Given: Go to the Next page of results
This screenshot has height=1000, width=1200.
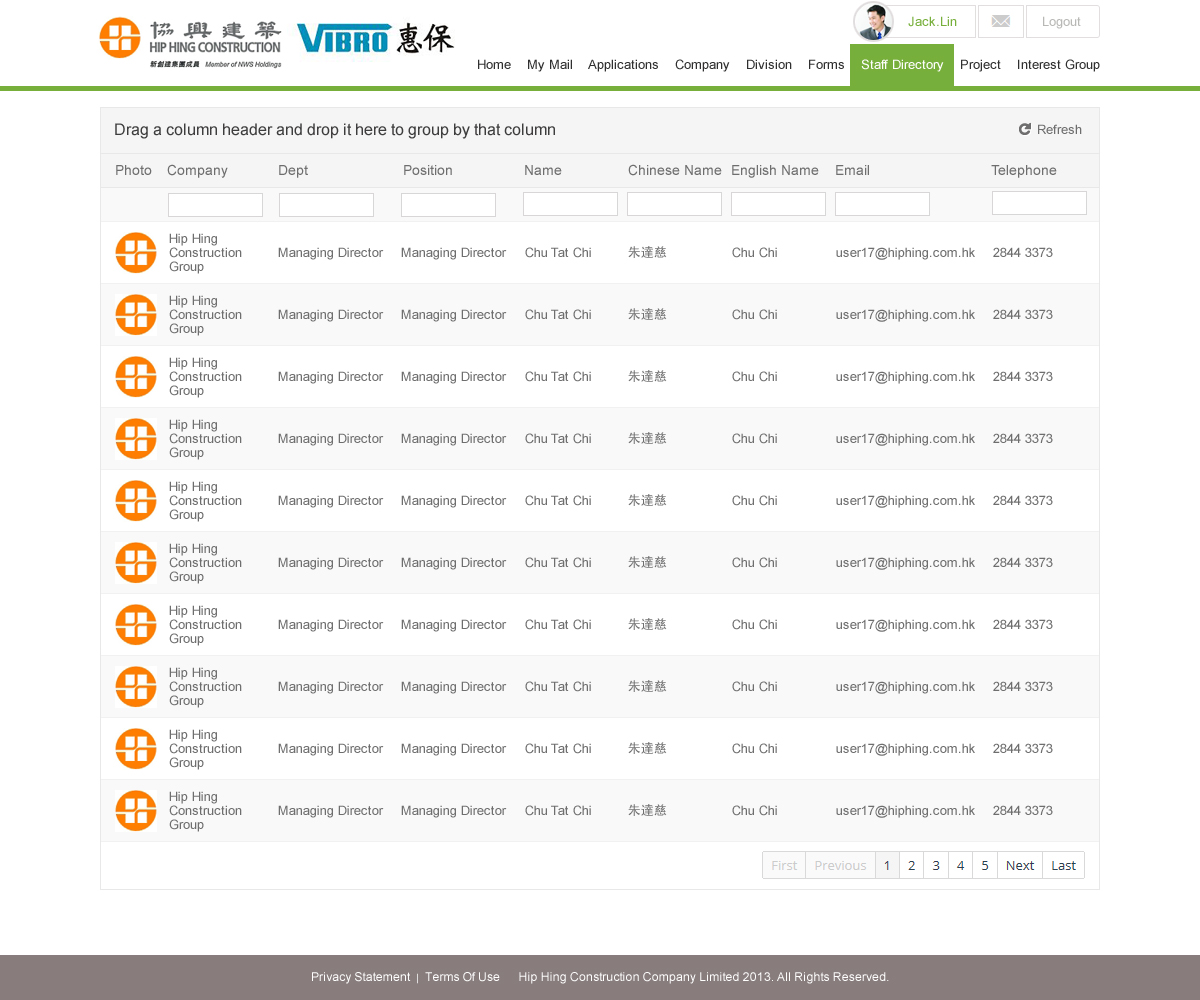Looking at the screenshot, I should pos(1019,865).
